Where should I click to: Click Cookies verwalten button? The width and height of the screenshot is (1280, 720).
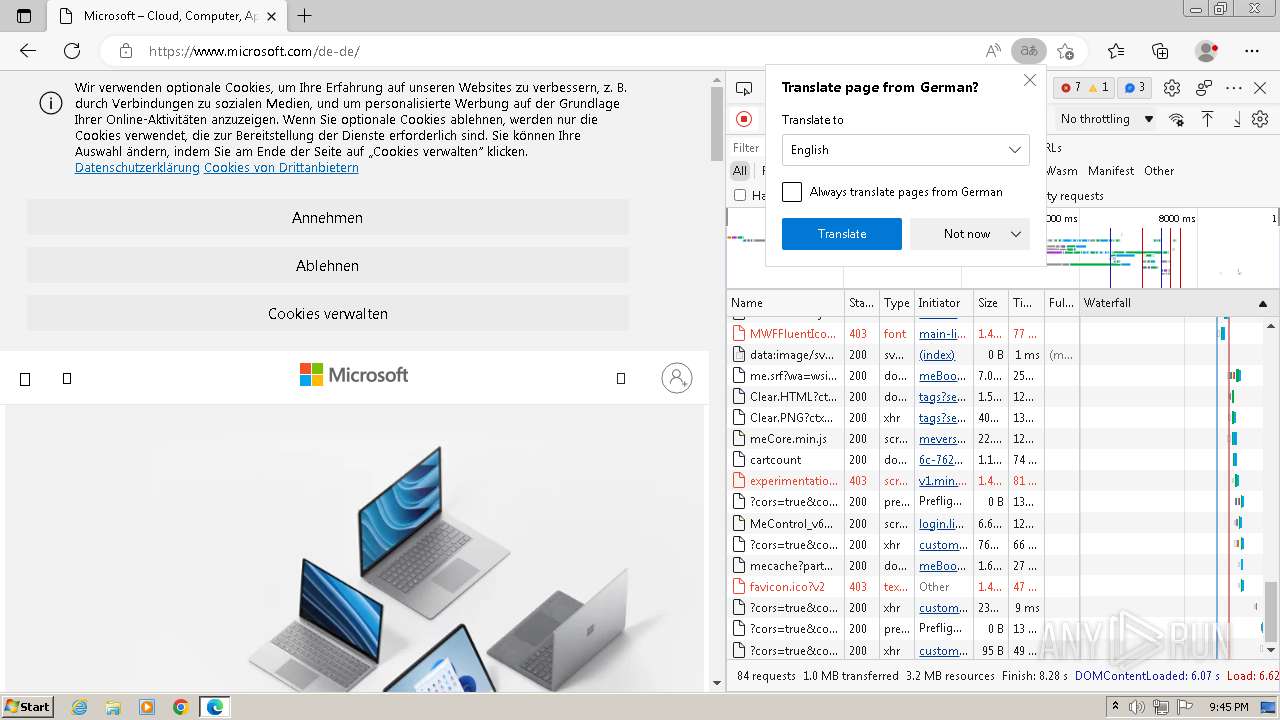click(x=328, y=314)
